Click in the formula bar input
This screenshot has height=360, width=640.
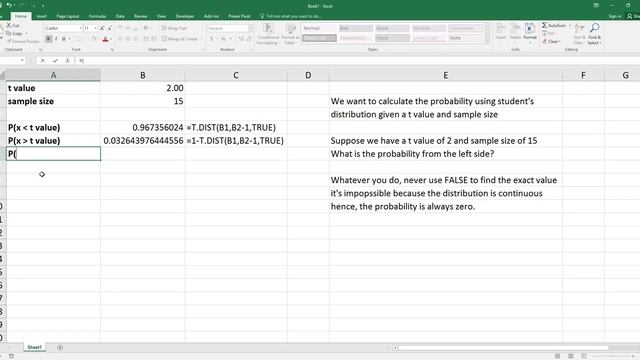pyautogui.click(x=359, y=60)
